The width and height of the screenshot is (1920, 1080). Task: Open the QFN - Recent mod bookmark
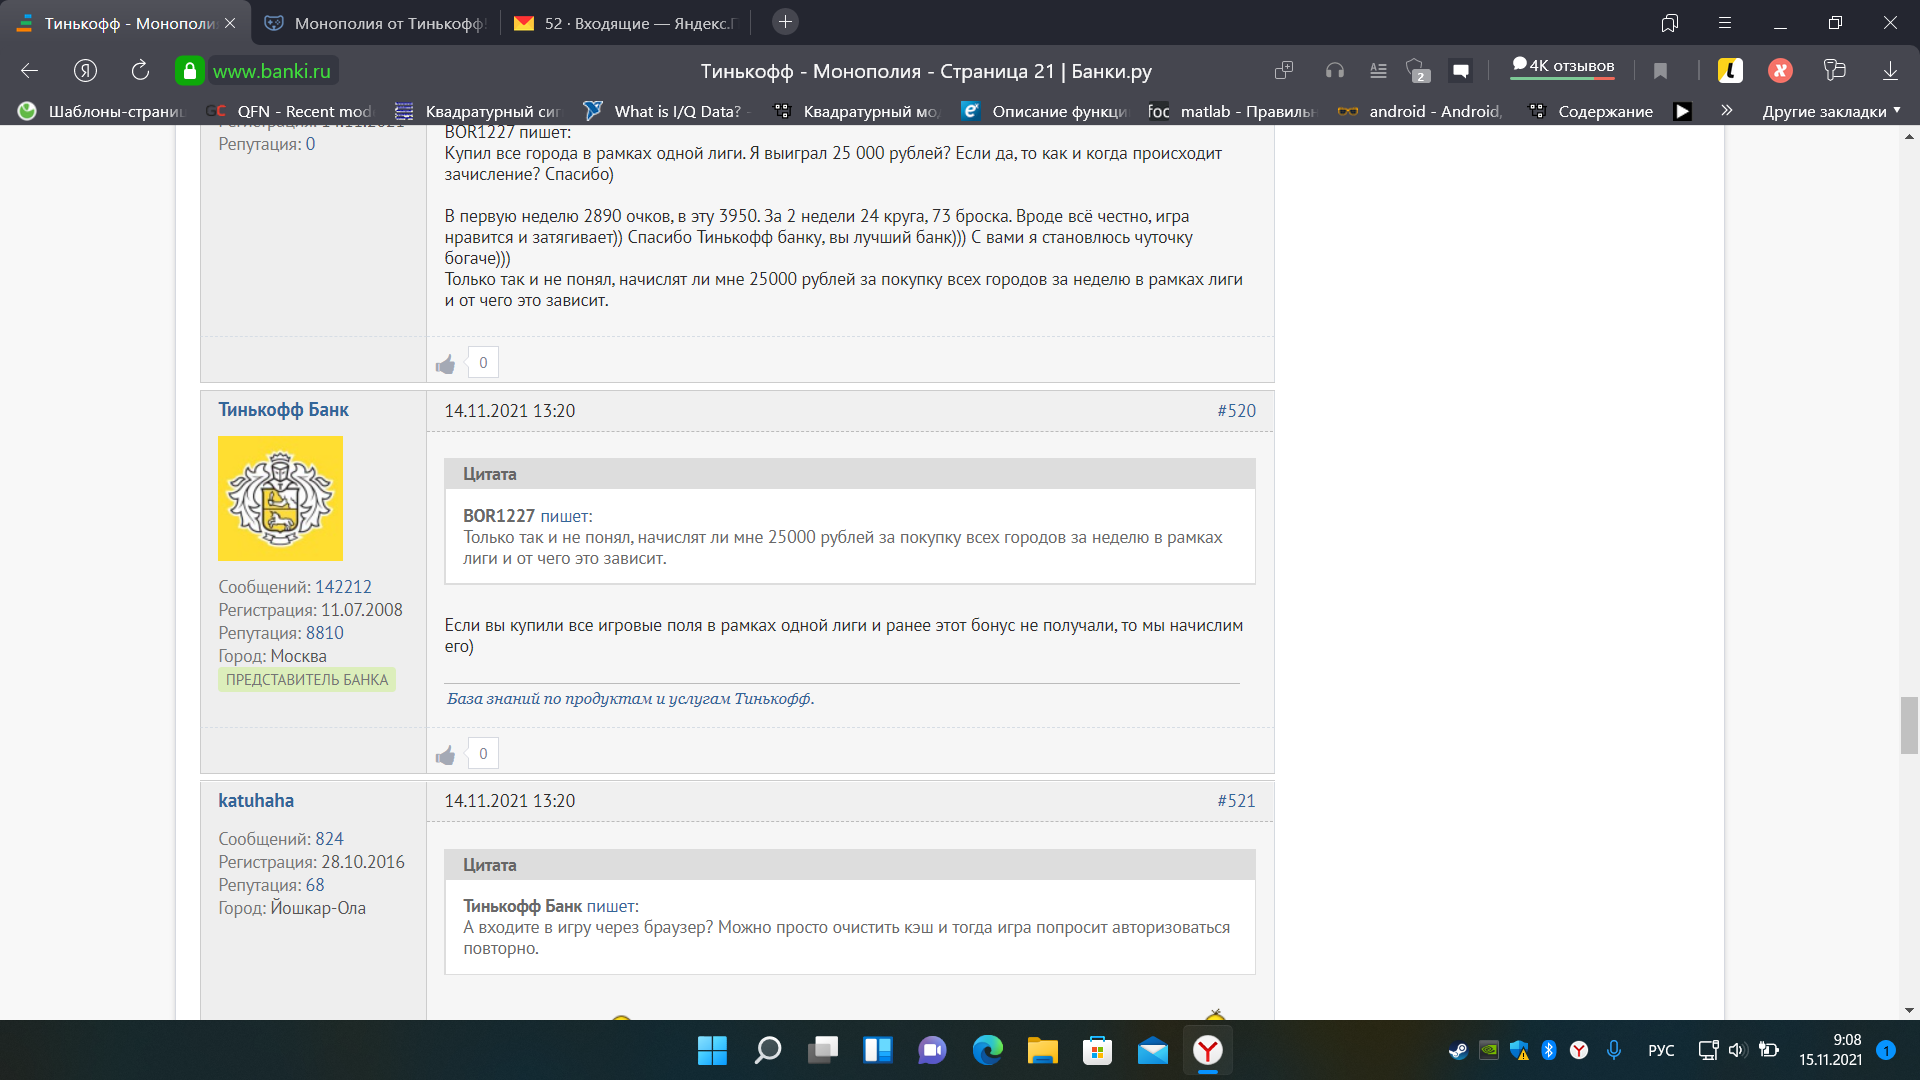[289, 111]
